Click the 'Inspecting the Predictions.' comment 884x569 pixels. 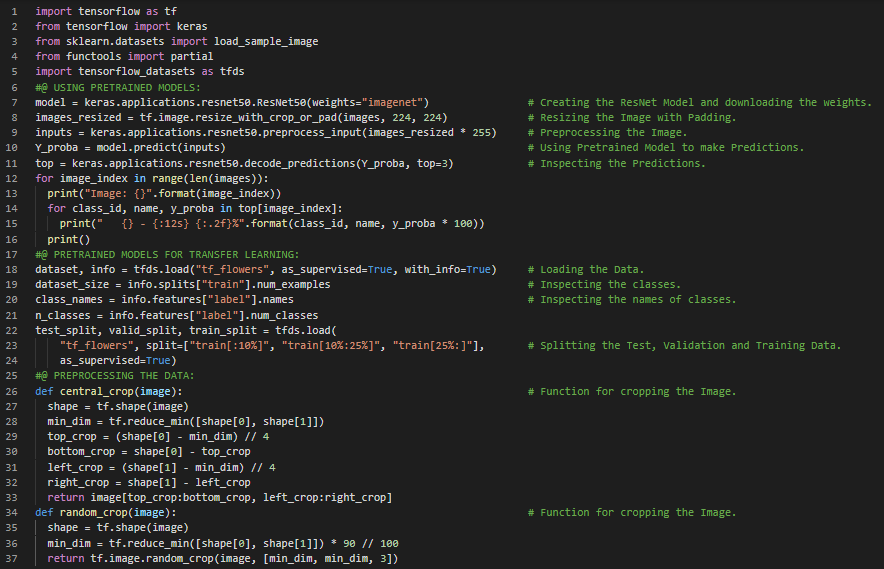622,163
